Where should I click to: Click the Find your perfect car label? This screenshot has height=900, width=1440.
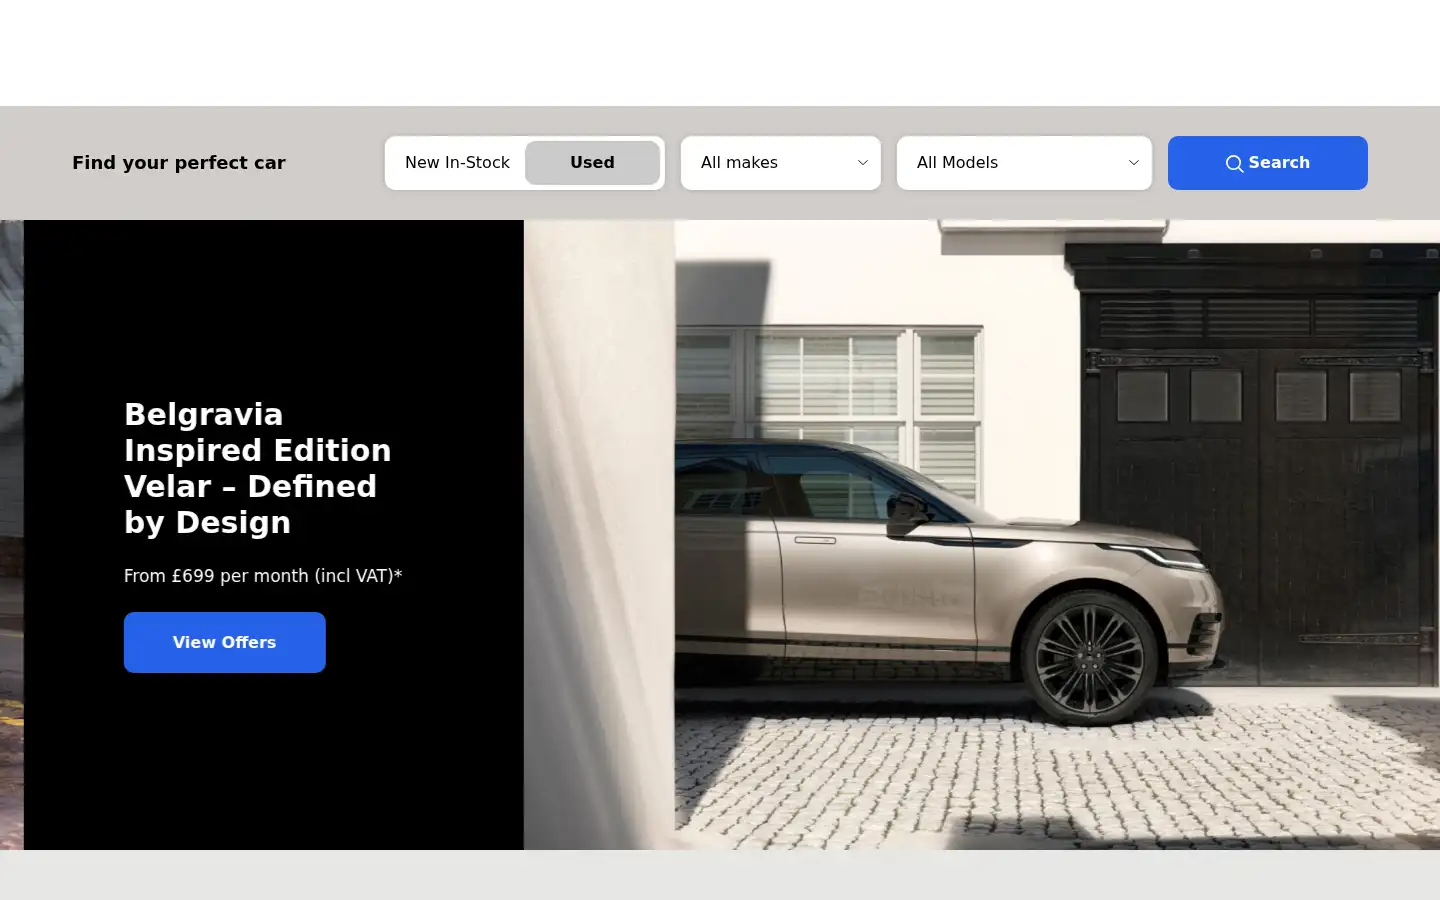coord(179,163)
